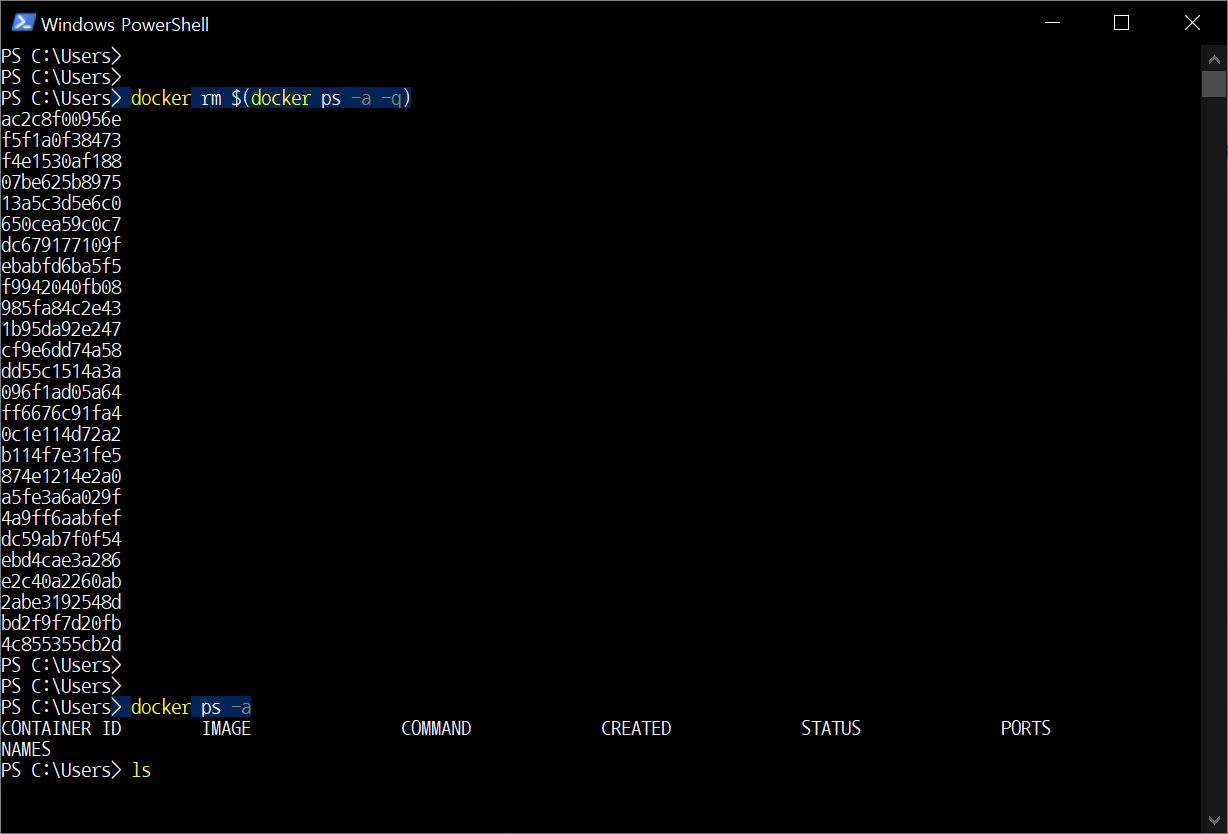
Task: Click container ID ac2c8f00956e
Action: click(62, 119)
